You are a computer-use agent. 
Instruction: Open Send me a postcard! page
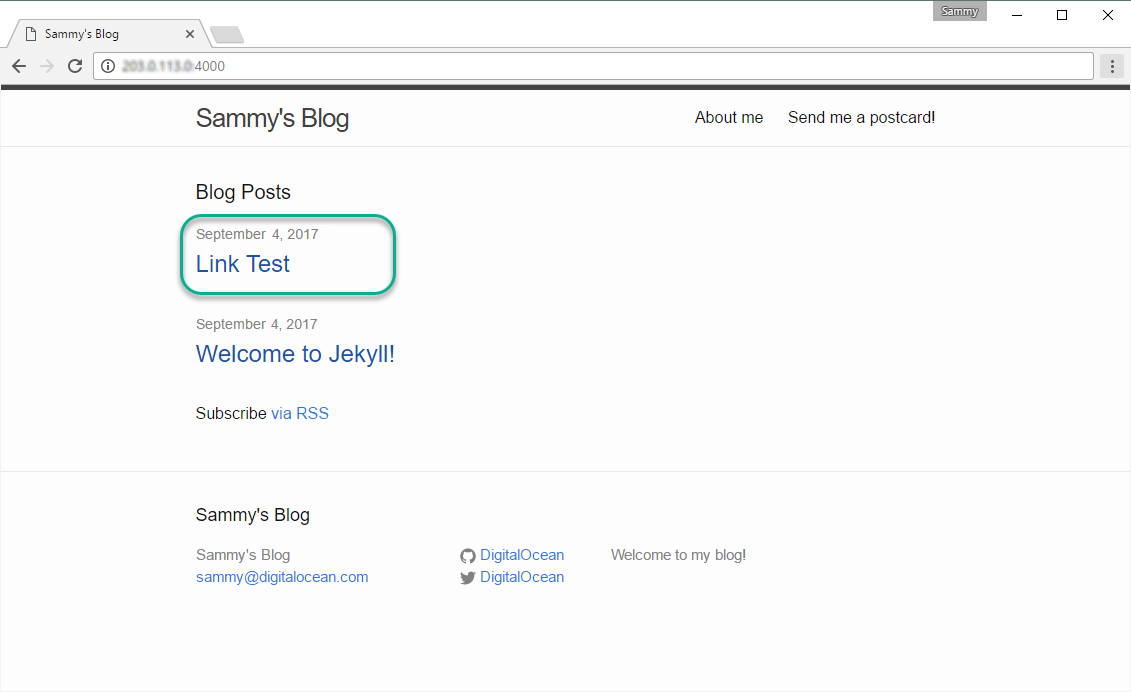(861, 118)
